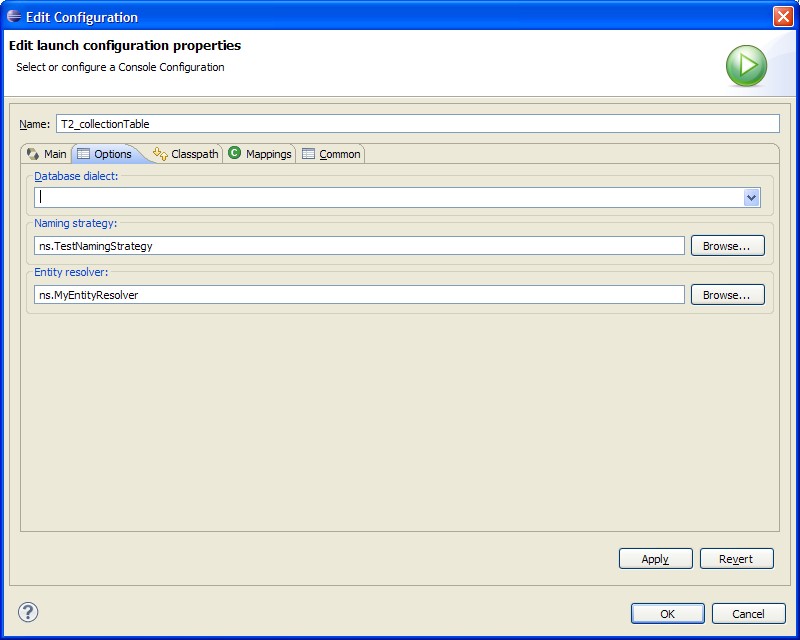Open the Mappings tab
This screenshot has width=800, height=640.
click(260, 154)
